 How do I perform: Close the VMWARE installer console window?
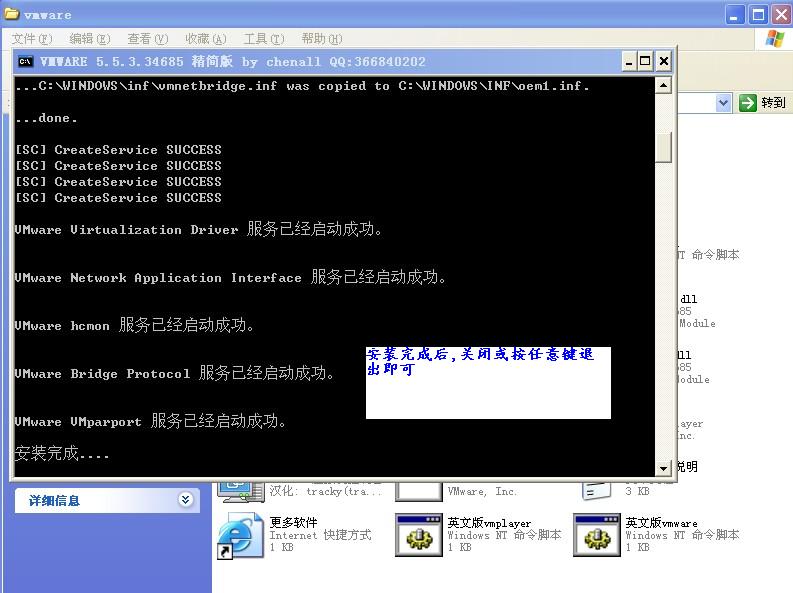point(663,61)
